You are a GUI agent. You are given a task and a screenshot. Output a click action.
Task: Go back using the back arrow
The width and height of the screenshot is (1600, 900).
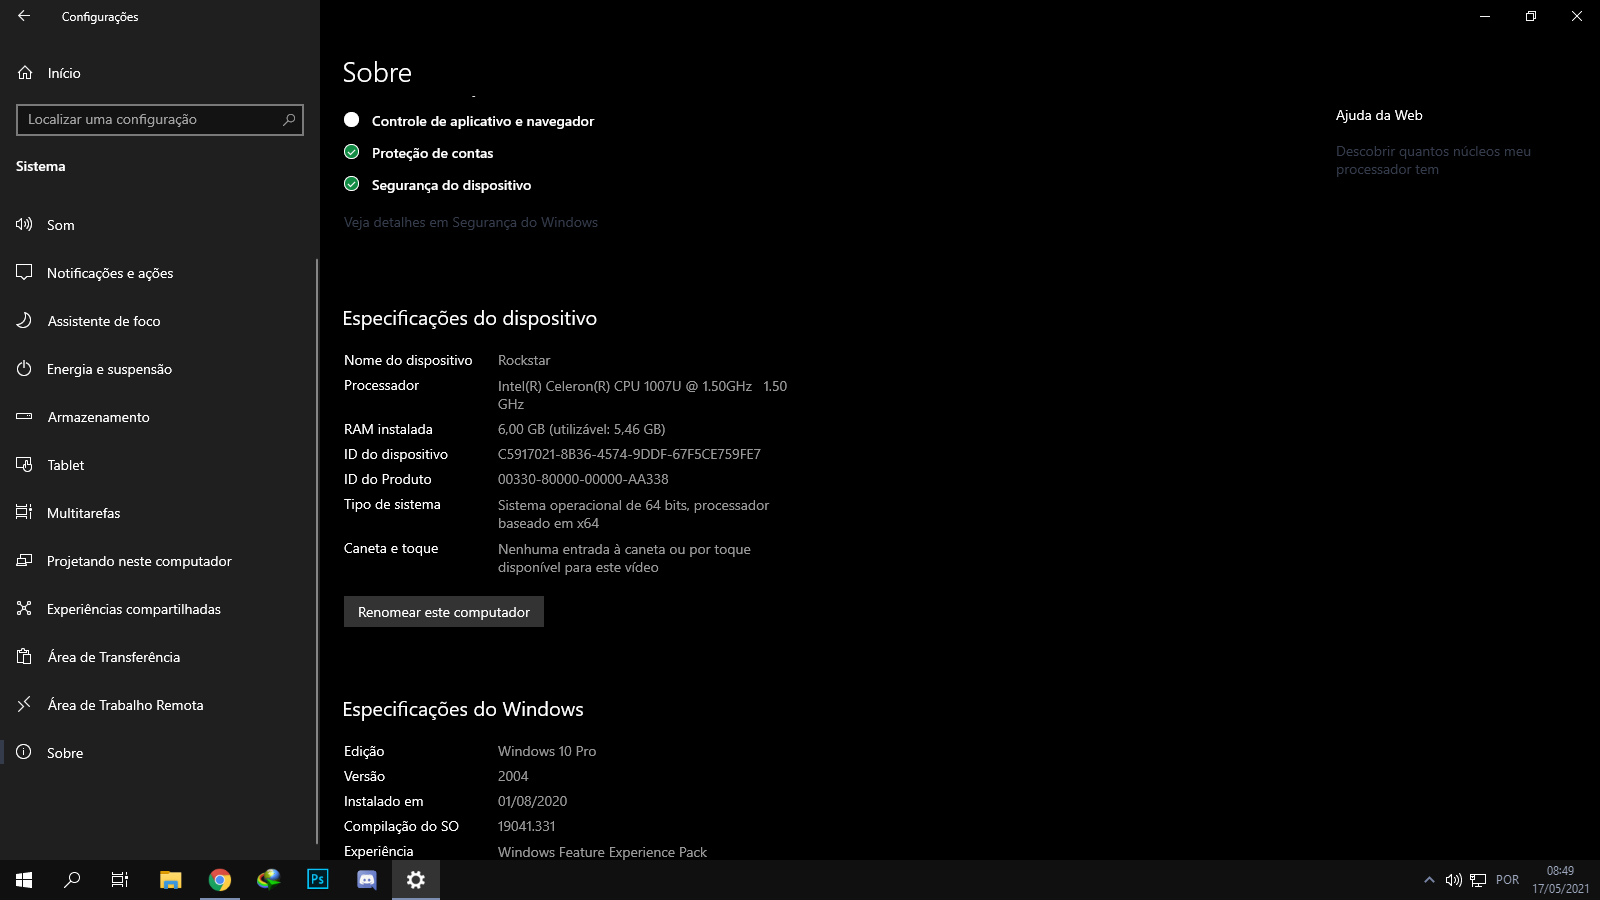pyautogui.click(x=24, y=16)
